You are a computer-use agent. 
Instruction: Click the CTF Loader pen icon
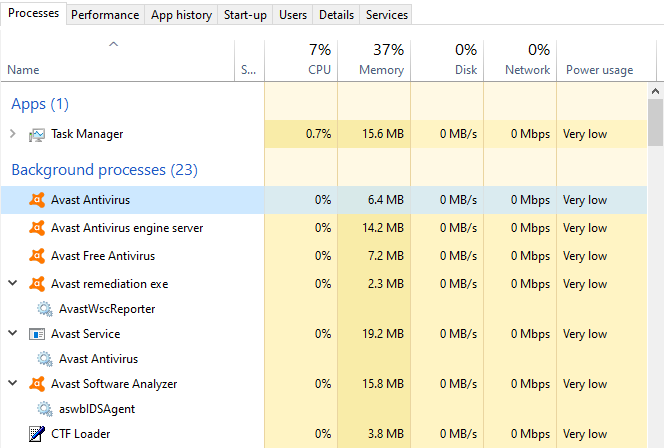pyautogui.click(x=37, y=434)
